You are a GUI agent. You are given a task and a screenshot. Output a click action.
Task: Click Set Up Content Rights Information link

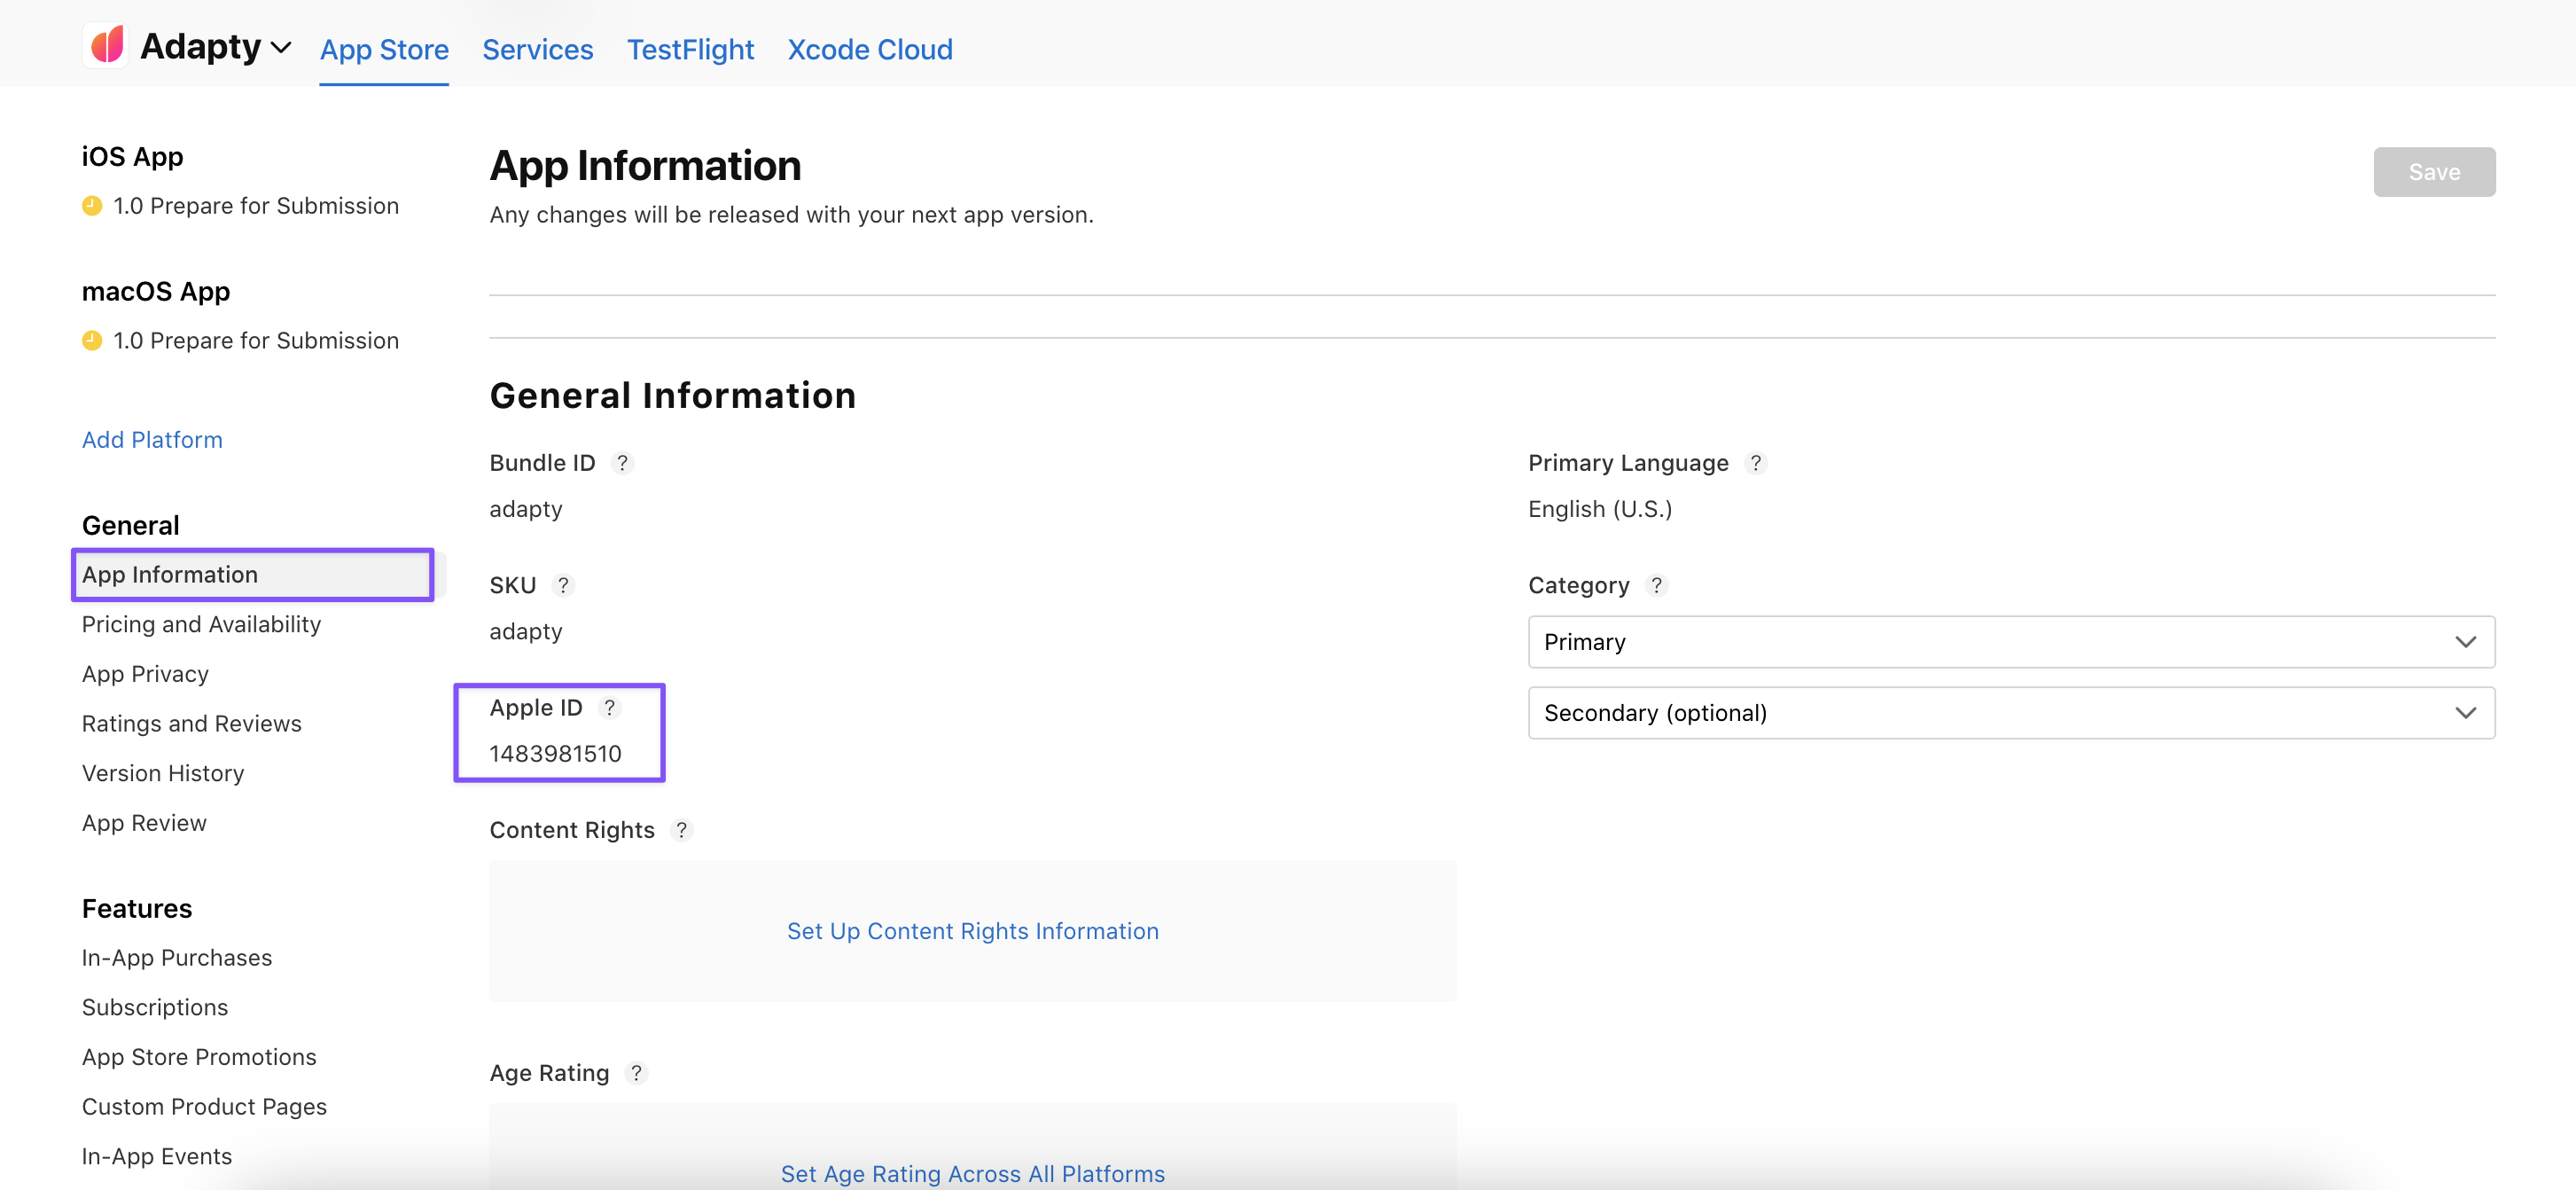tap(972, 931)
